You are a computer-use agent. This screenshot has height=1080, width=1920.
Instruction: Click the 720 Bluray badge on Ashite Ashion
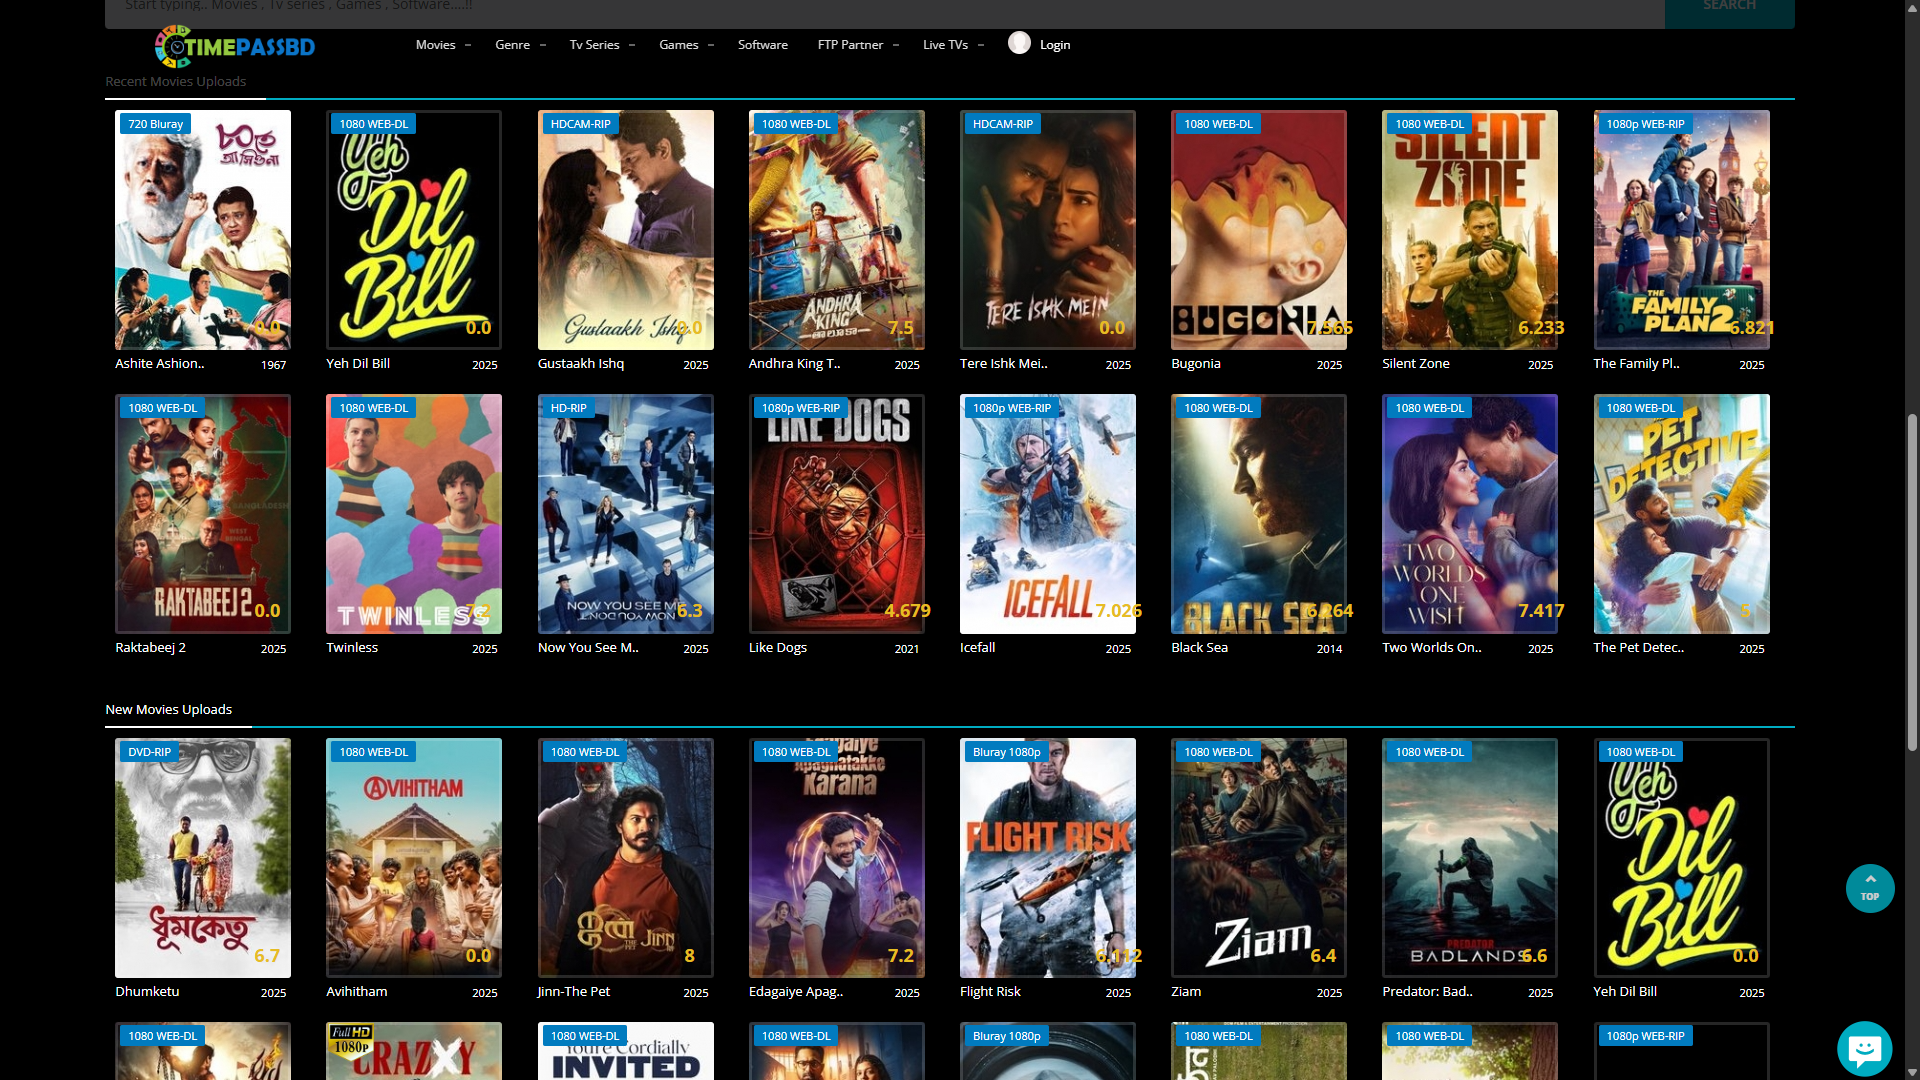coord(155,124)
